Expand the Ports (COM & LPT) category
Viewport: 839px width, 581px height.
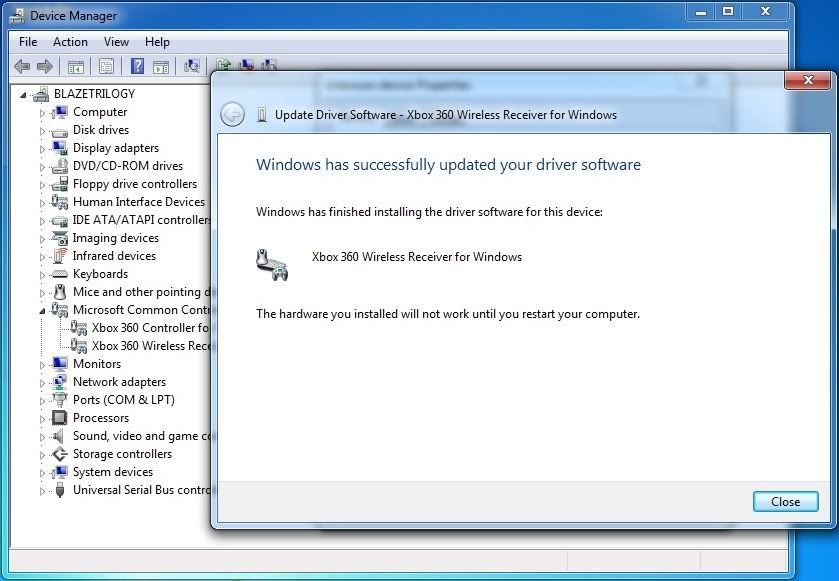point(42,401)
